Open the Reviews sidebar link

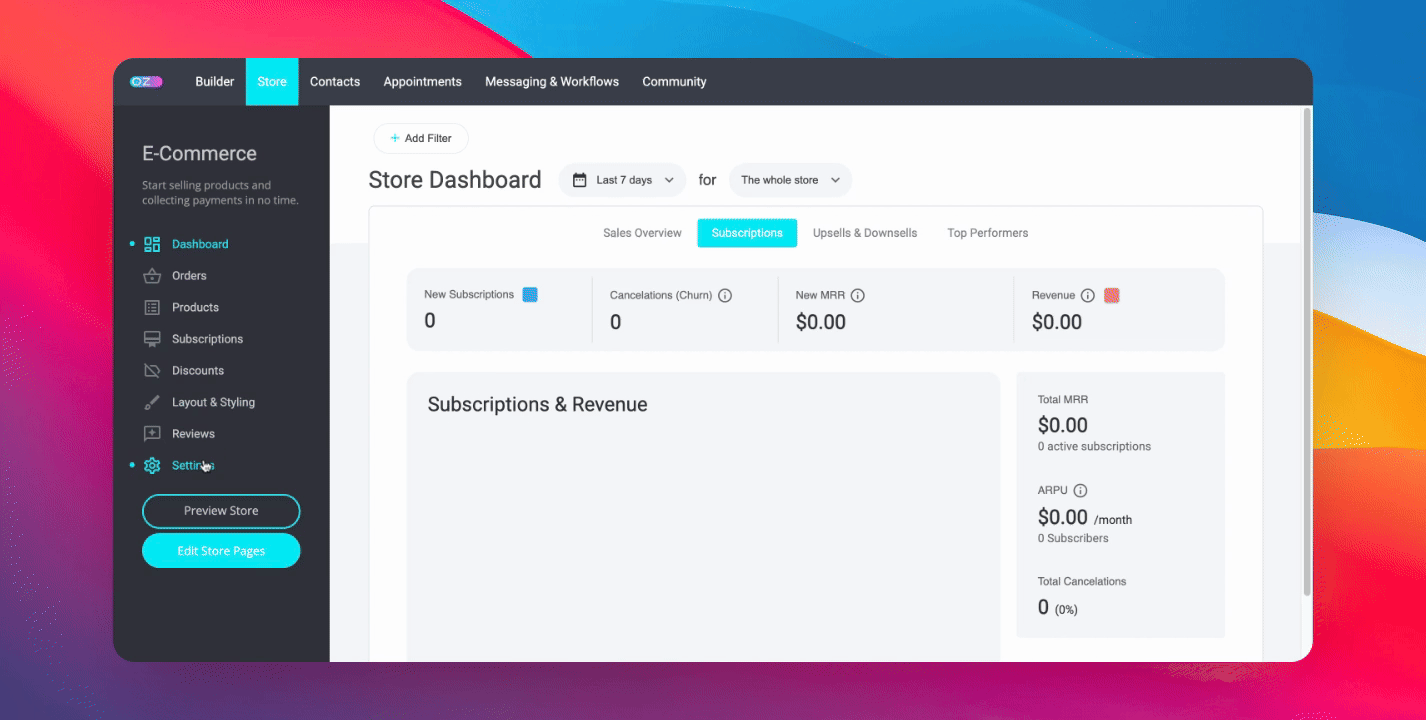click(193, 434)
